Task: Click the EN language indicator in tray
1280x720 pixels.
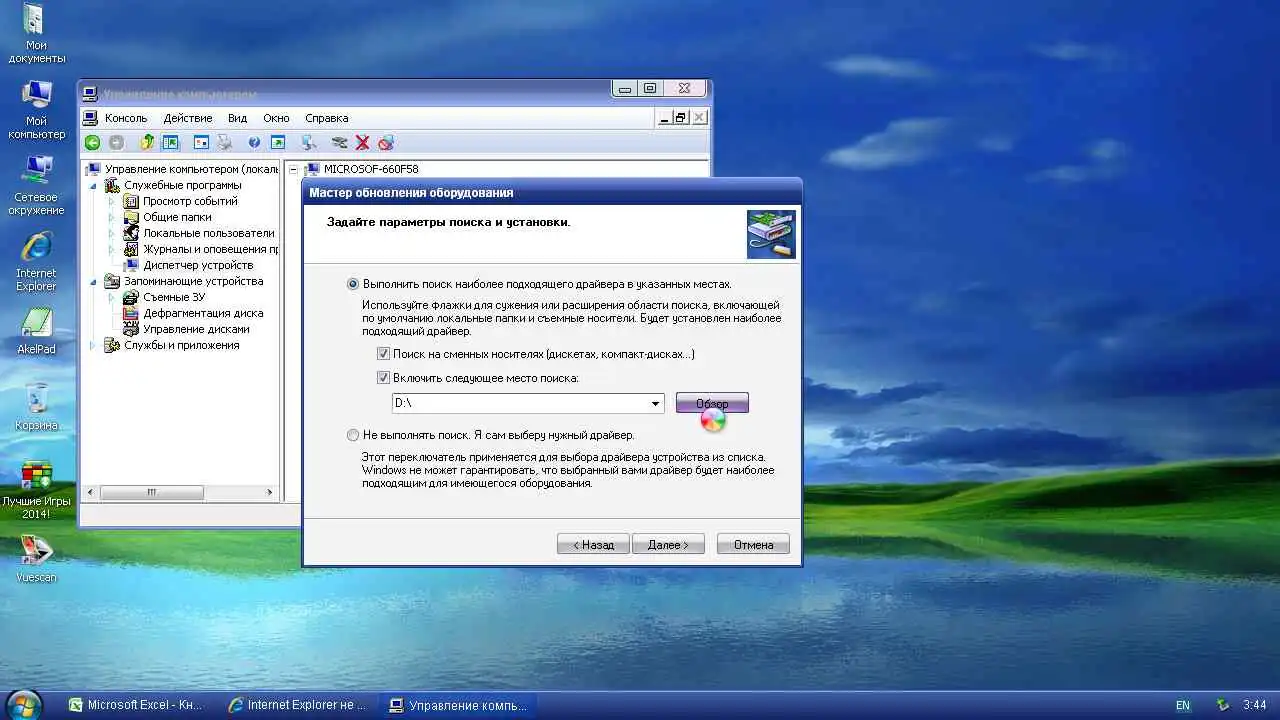Action: pos(1183,705)
